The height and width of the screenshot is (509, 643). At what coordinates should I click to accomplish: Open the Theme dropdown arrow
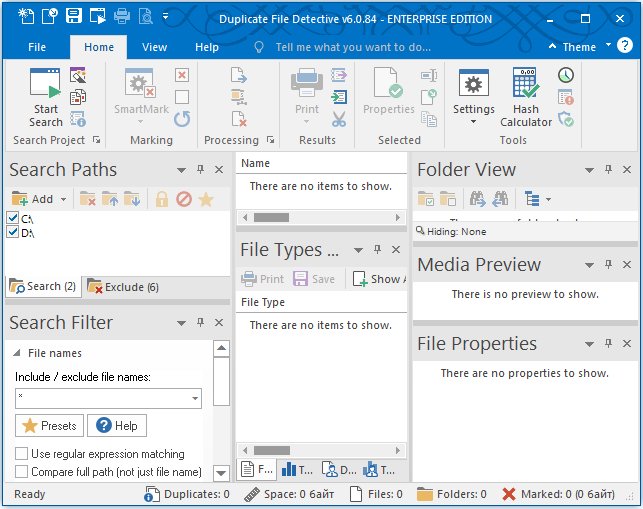point(608,45)
